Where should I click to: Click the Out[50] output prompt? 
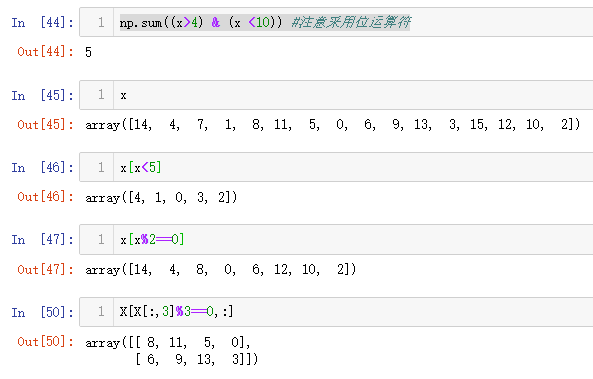tap(45, 342)
